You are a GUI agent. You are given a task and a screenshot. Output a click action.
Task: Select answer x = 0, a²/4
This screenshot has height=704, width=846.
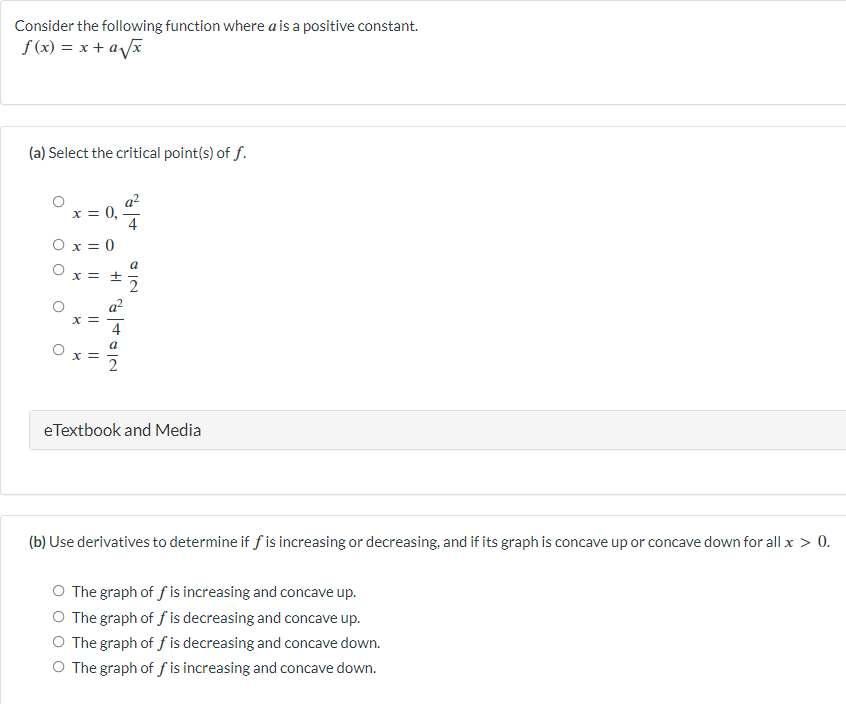tap(58, 201)
